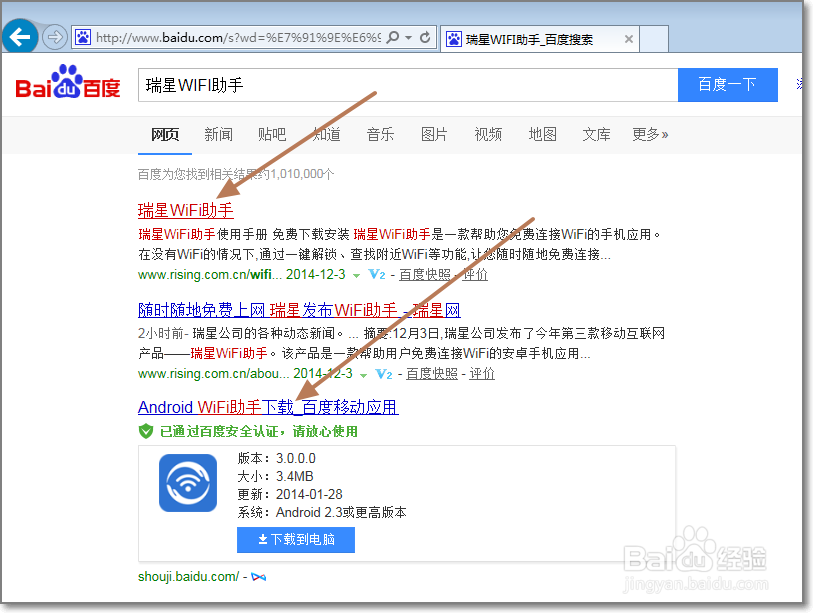Switch to the 知道 tab

[326, 135]
